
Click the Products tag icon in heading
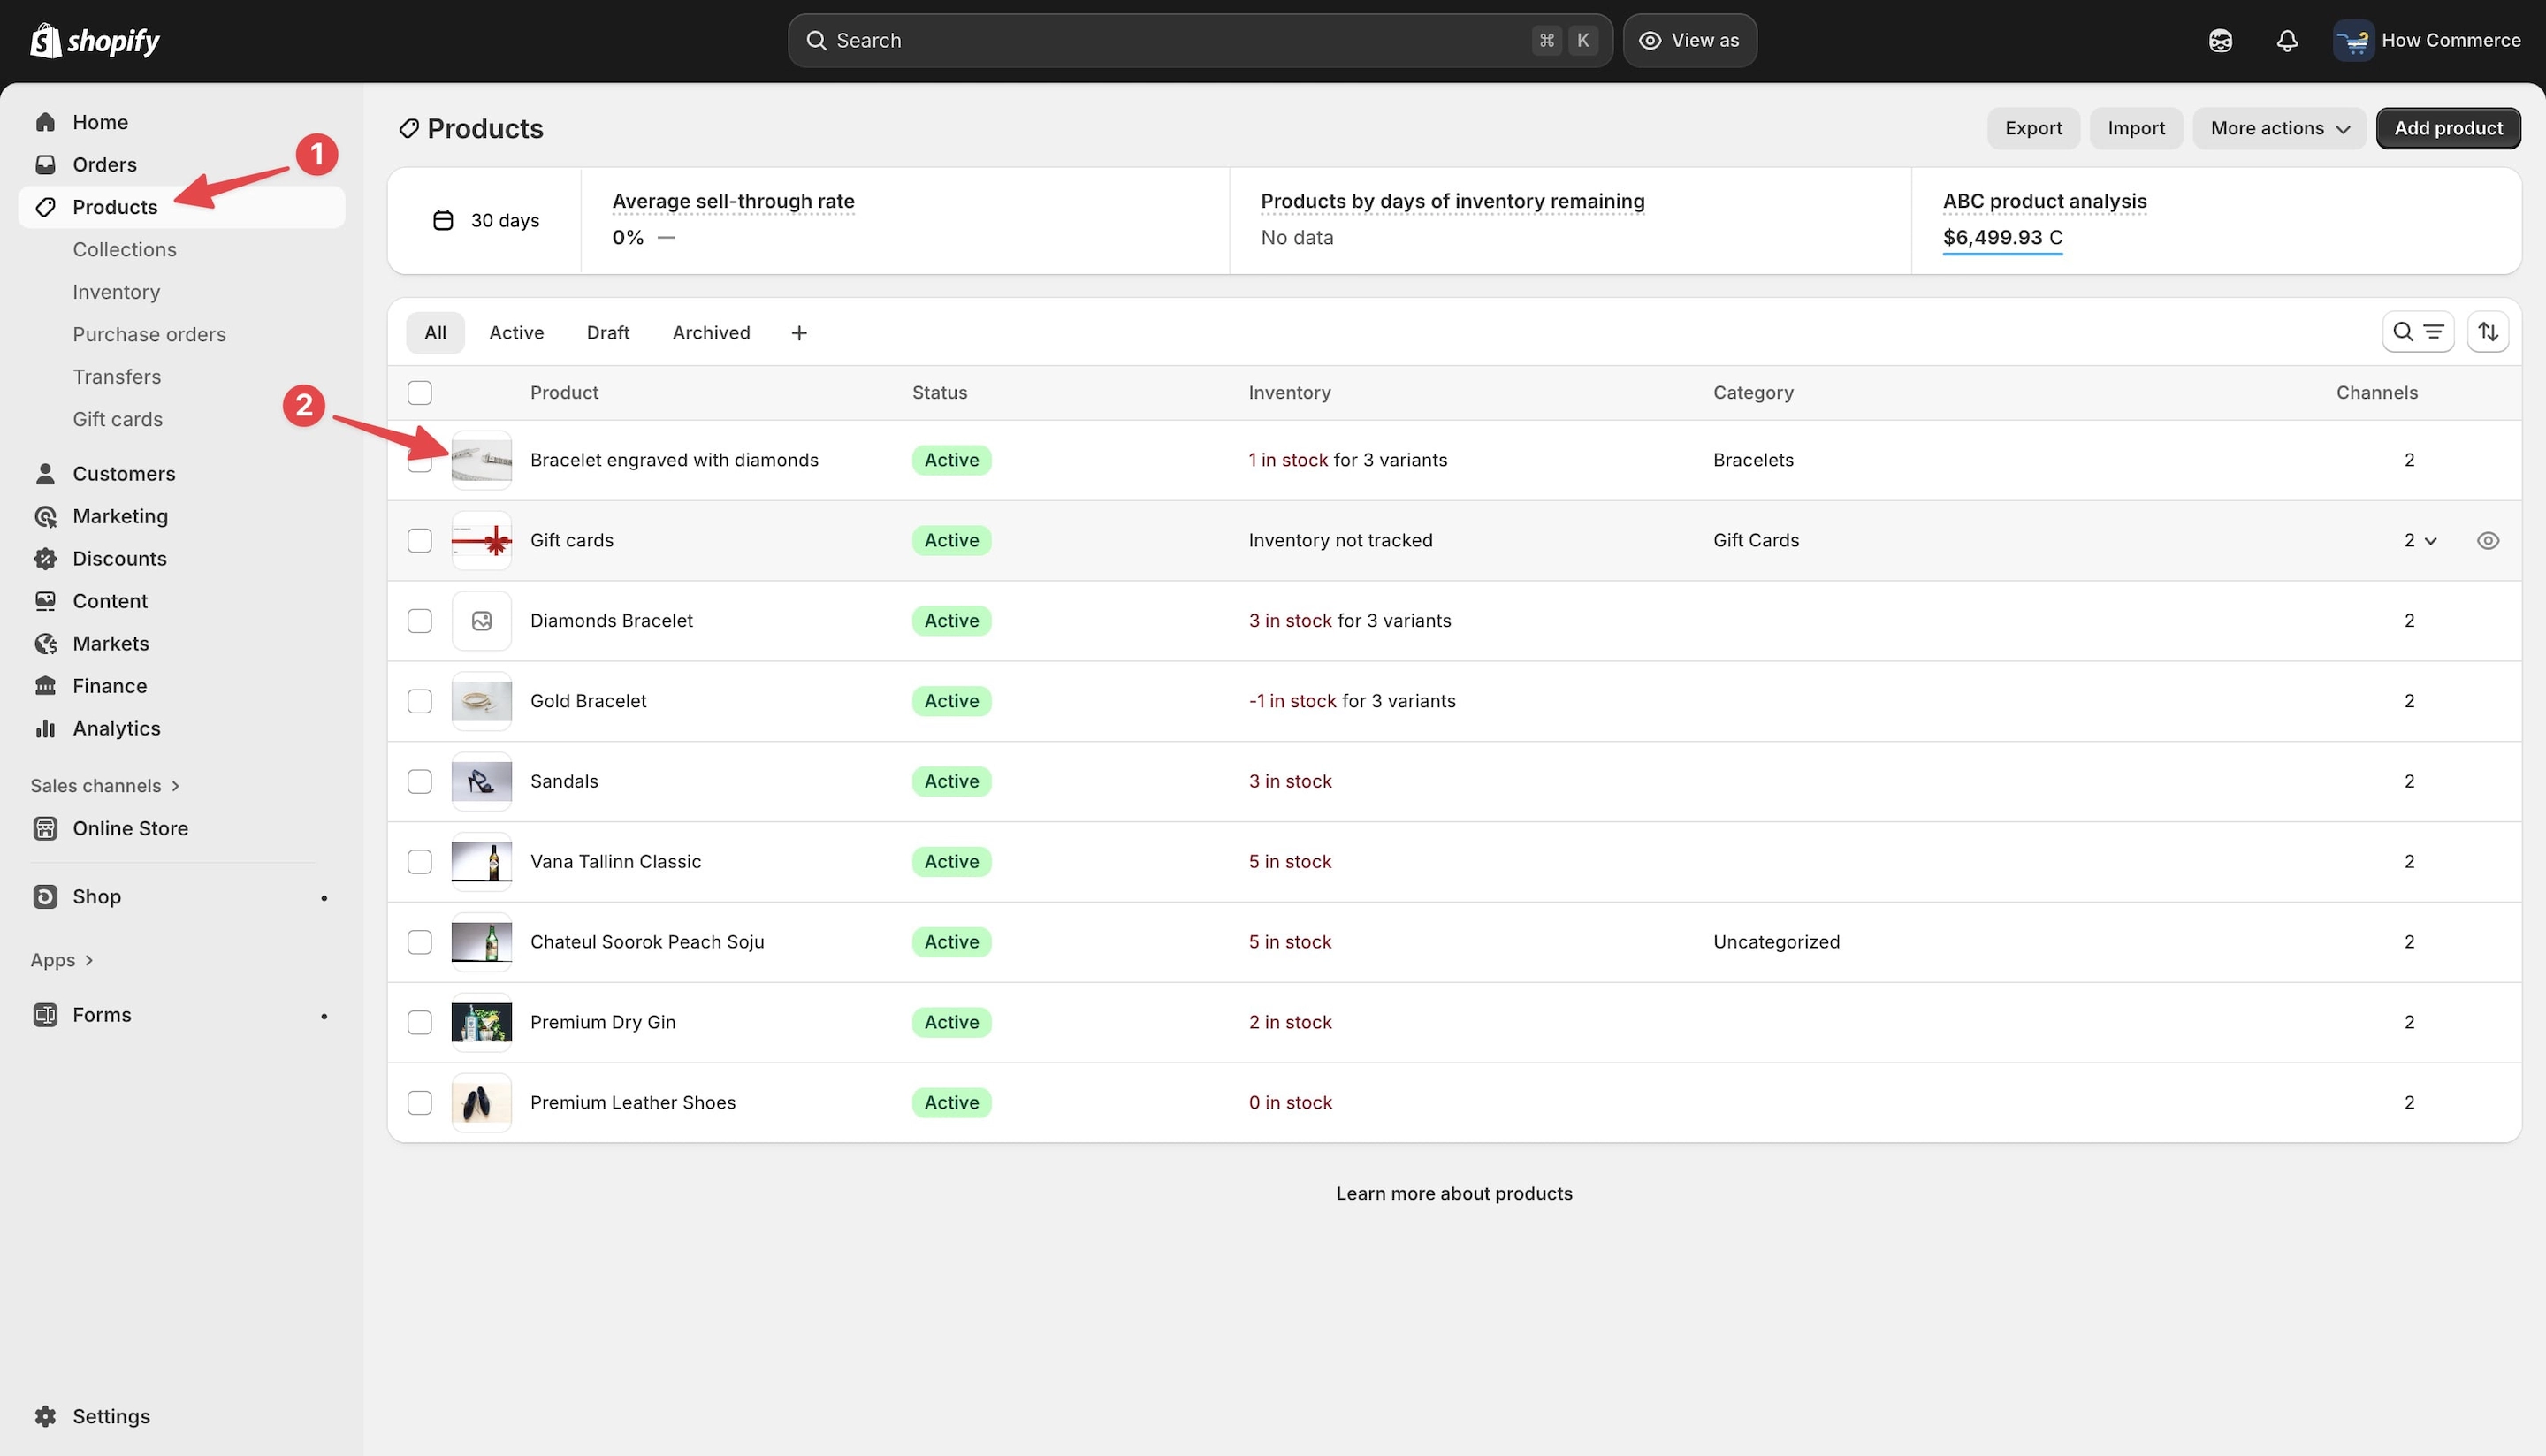click(408, 128)
